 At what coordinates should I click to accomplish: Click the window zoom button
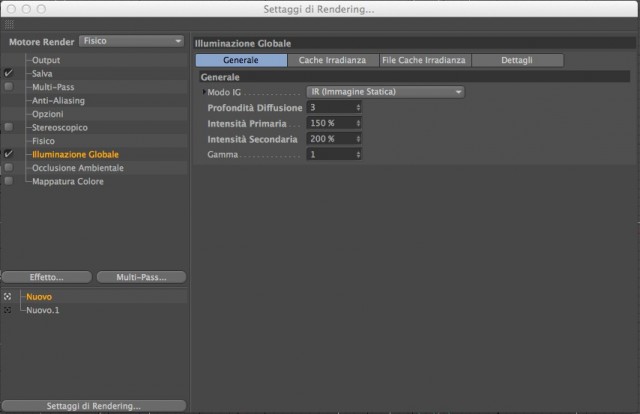click(41, 9)
